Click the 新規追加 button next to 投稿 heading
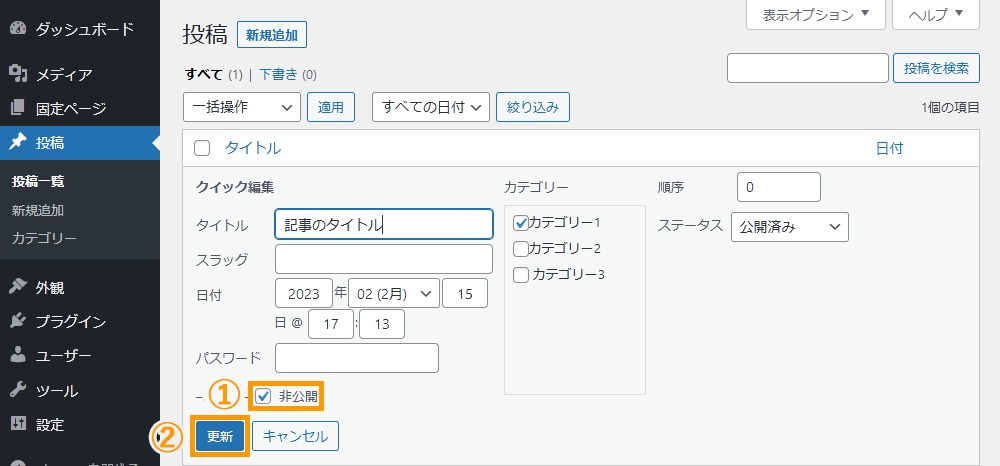The width and height of the screenshot is (1000, 466). pyautogui.click(x=272, y=35)
